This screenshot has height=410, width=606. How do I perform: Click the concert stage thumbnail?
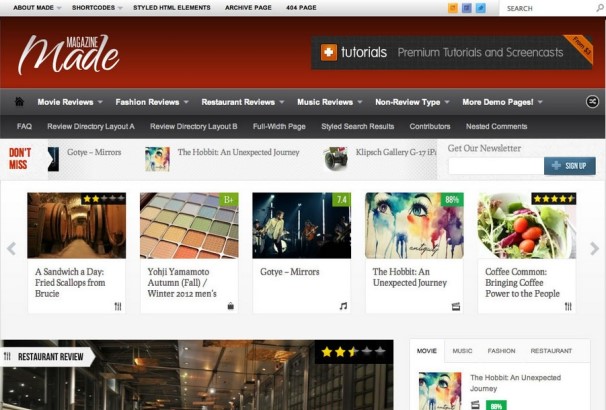click(x=302, y=225)
